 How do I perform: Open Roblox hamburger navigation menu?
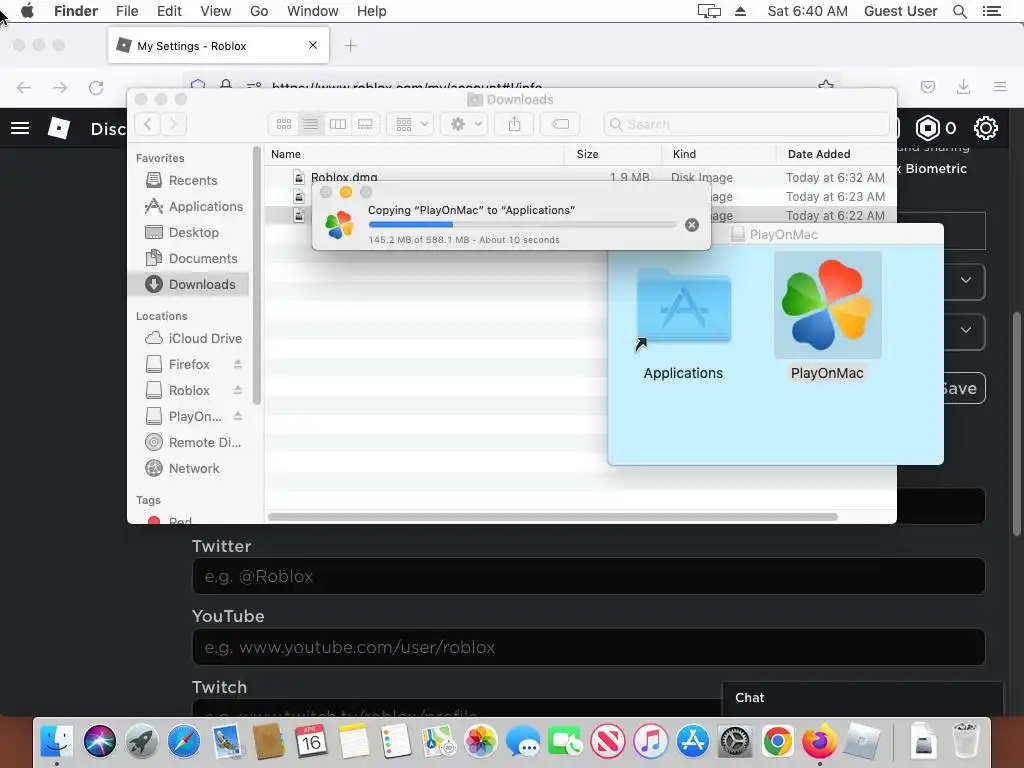(x=20, y=128)
